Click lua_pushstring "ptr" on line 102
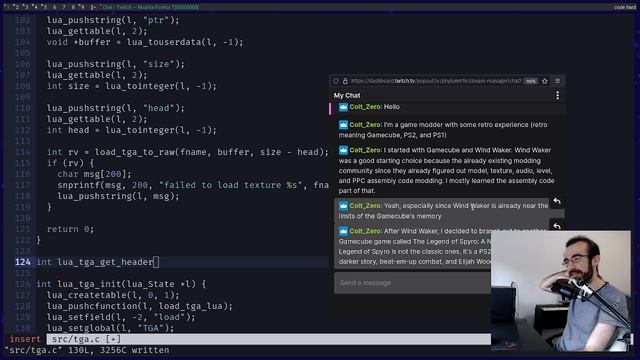This screenshot has height=360, width=640. point(113,20)
